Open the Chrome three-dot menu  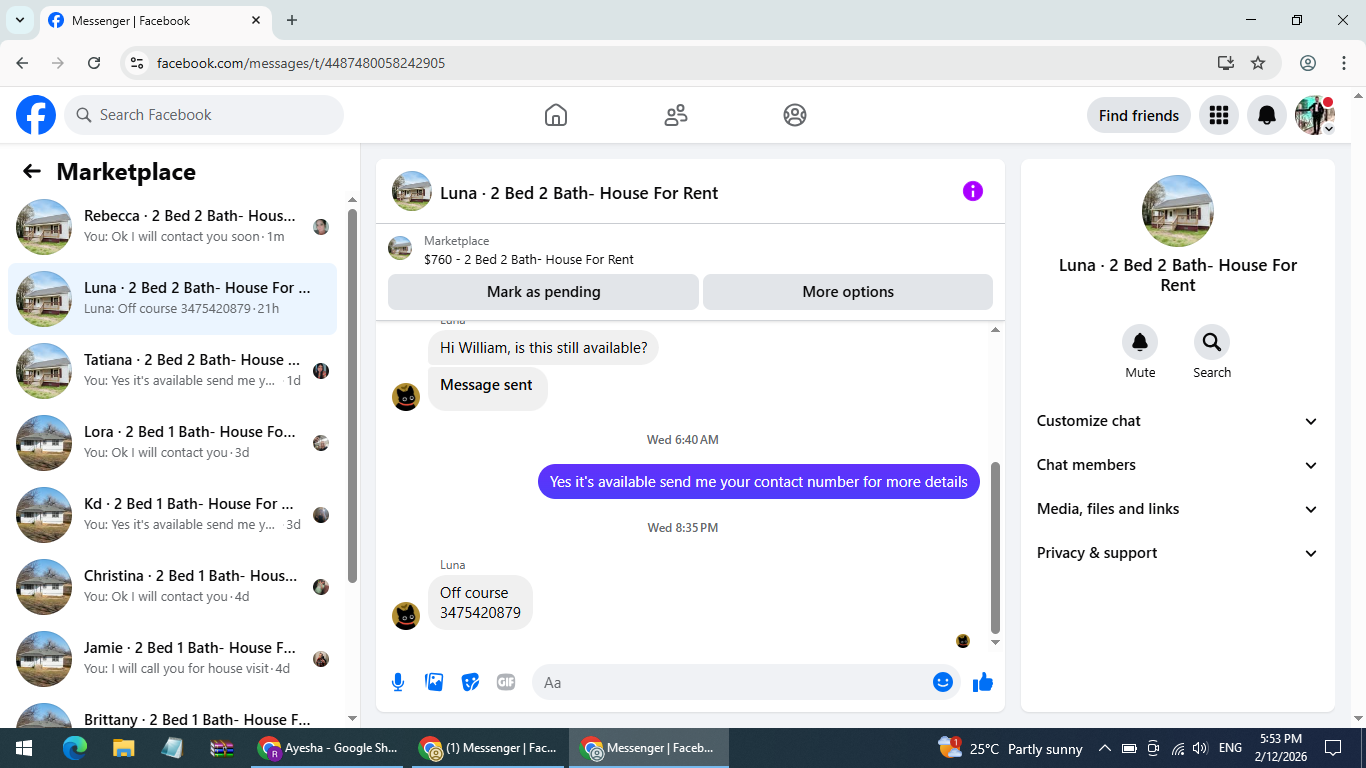pos(1344,63)
